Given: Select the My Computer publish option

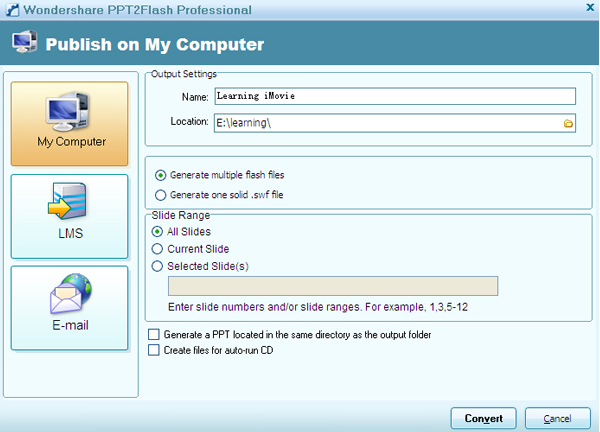Looking at the screenshot, I should (69, 124).
